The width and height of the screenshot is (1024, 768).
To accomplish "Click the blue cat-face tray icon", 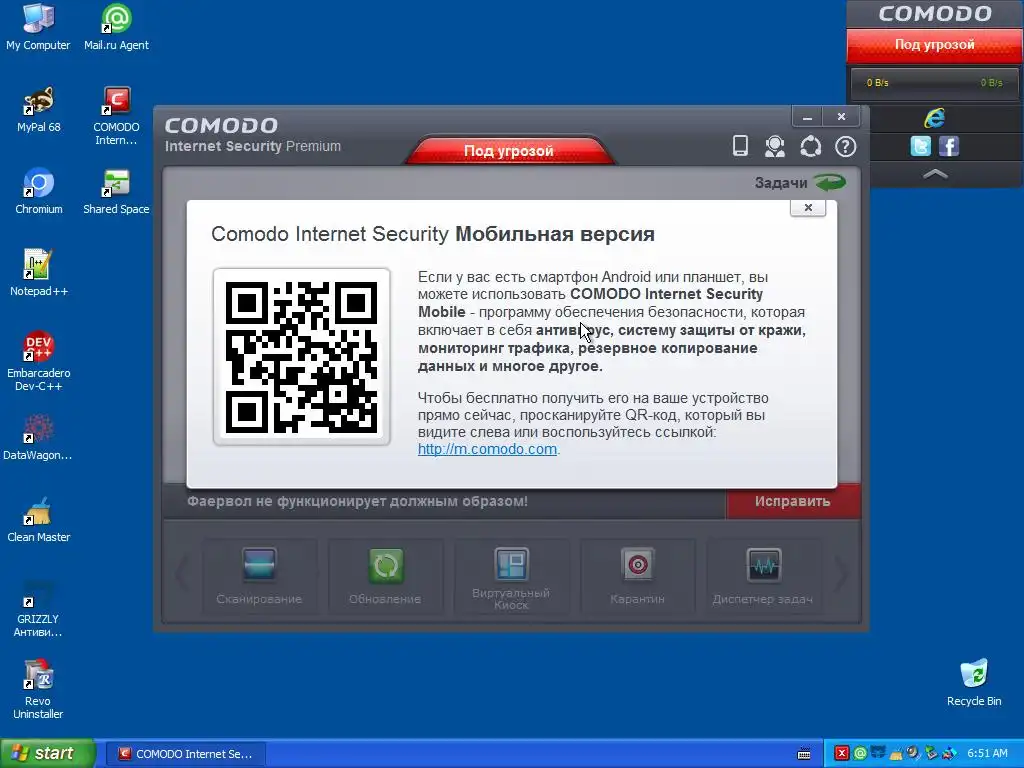I will 878,754.
